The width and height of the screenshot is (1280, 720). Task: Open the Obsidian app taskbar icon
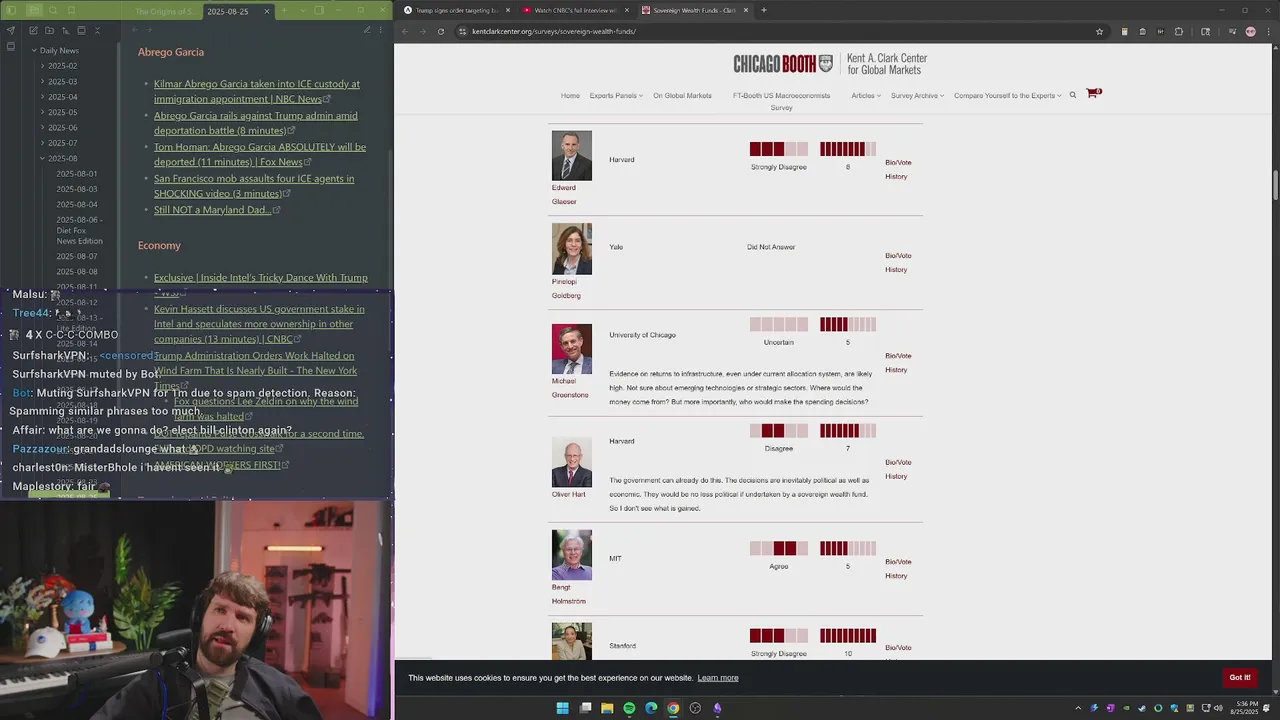coord(717,708)
